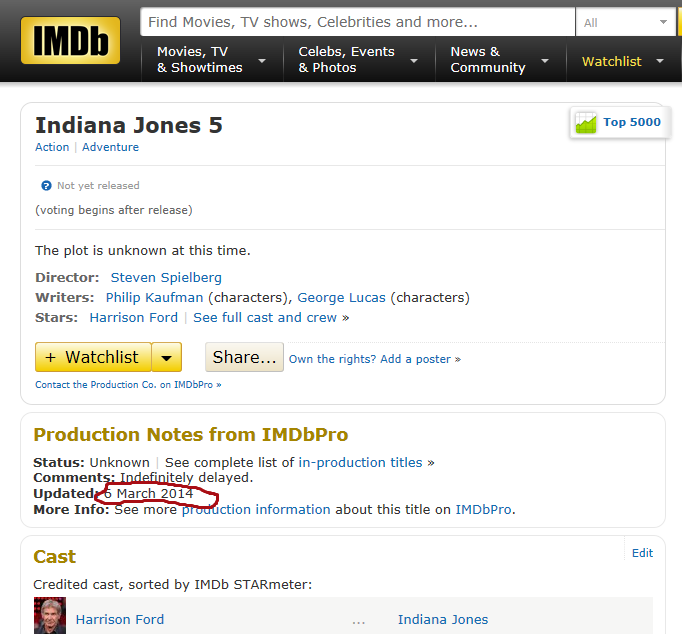Click See full cast and crew link
Image resolution: width=682 pixels, height=634 pixels.
click(x=265, y=317)
